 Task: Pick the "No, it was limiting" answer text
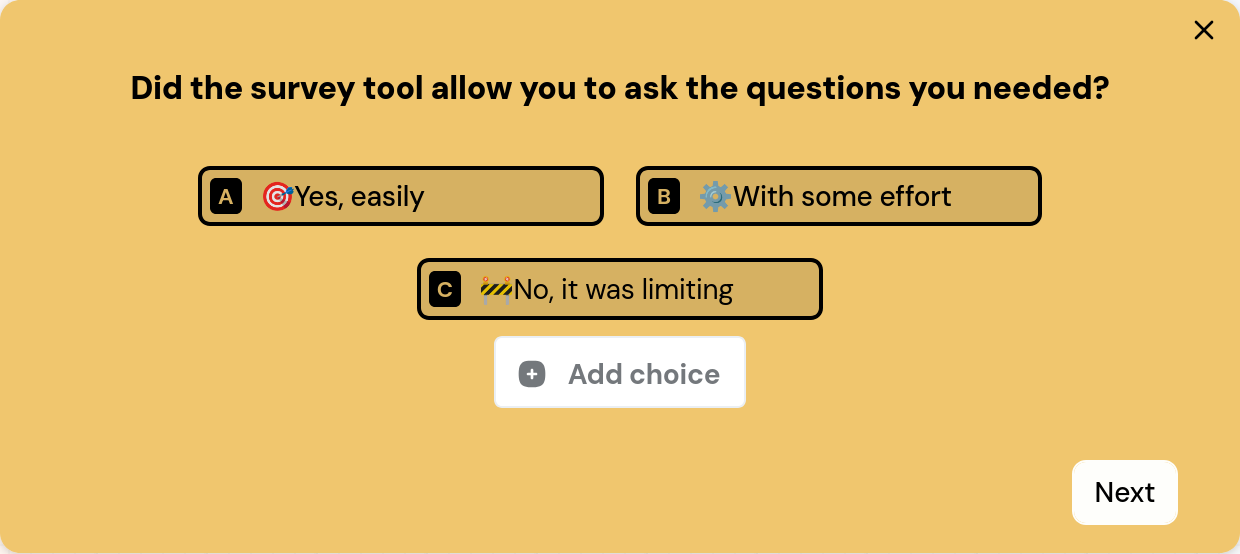[624, 290]
